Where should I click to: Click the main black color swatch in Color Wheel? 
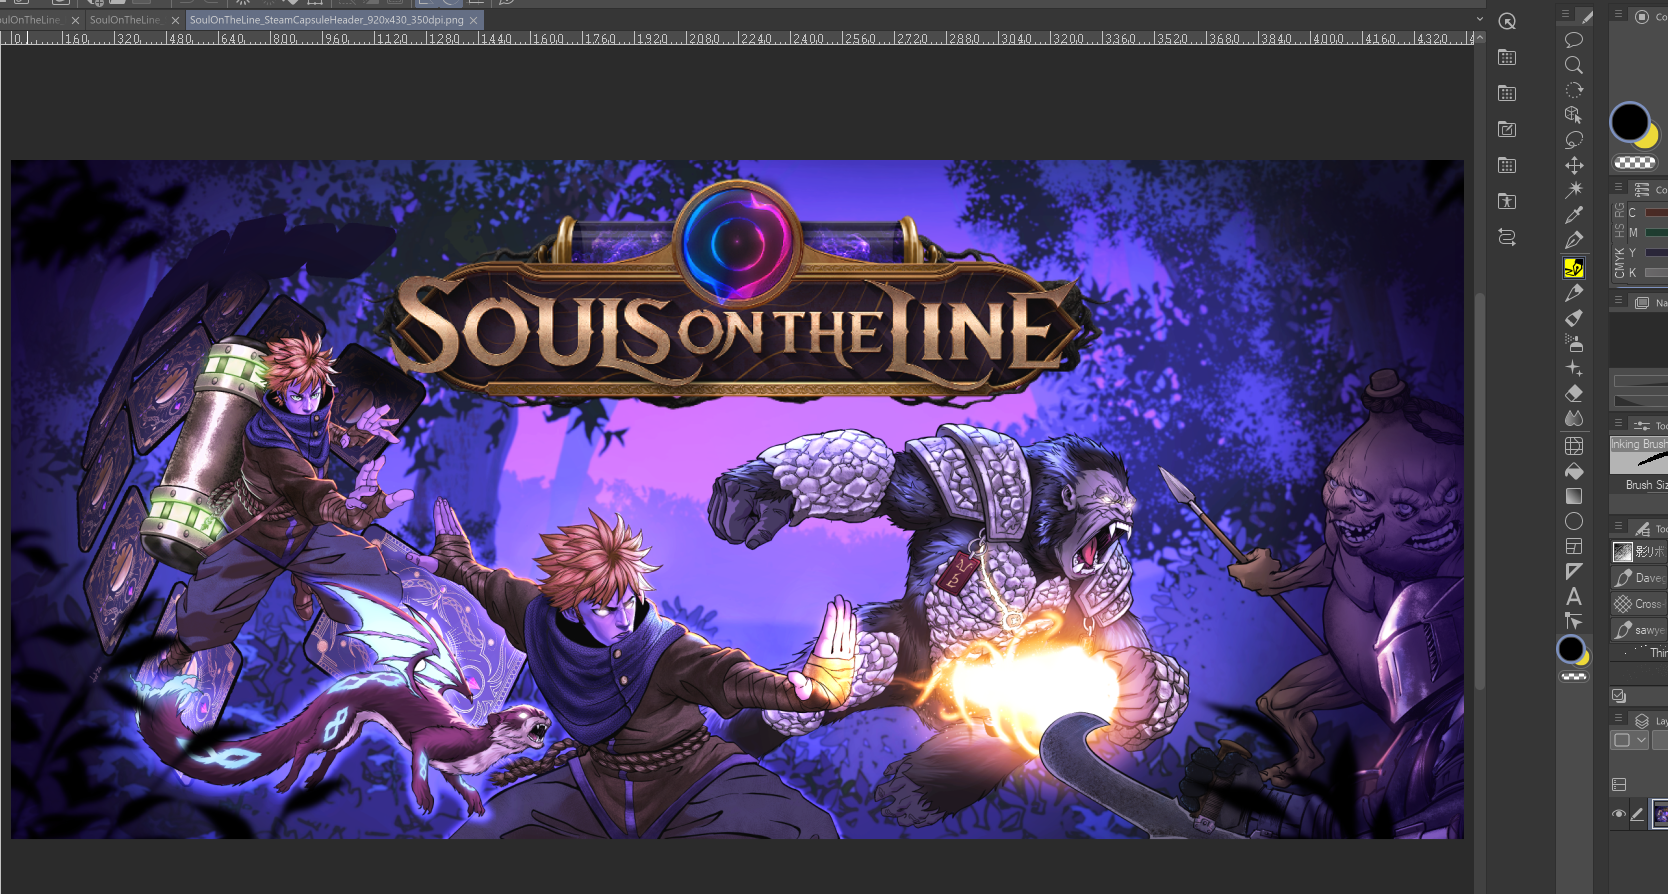click(x=1629, y=122)
